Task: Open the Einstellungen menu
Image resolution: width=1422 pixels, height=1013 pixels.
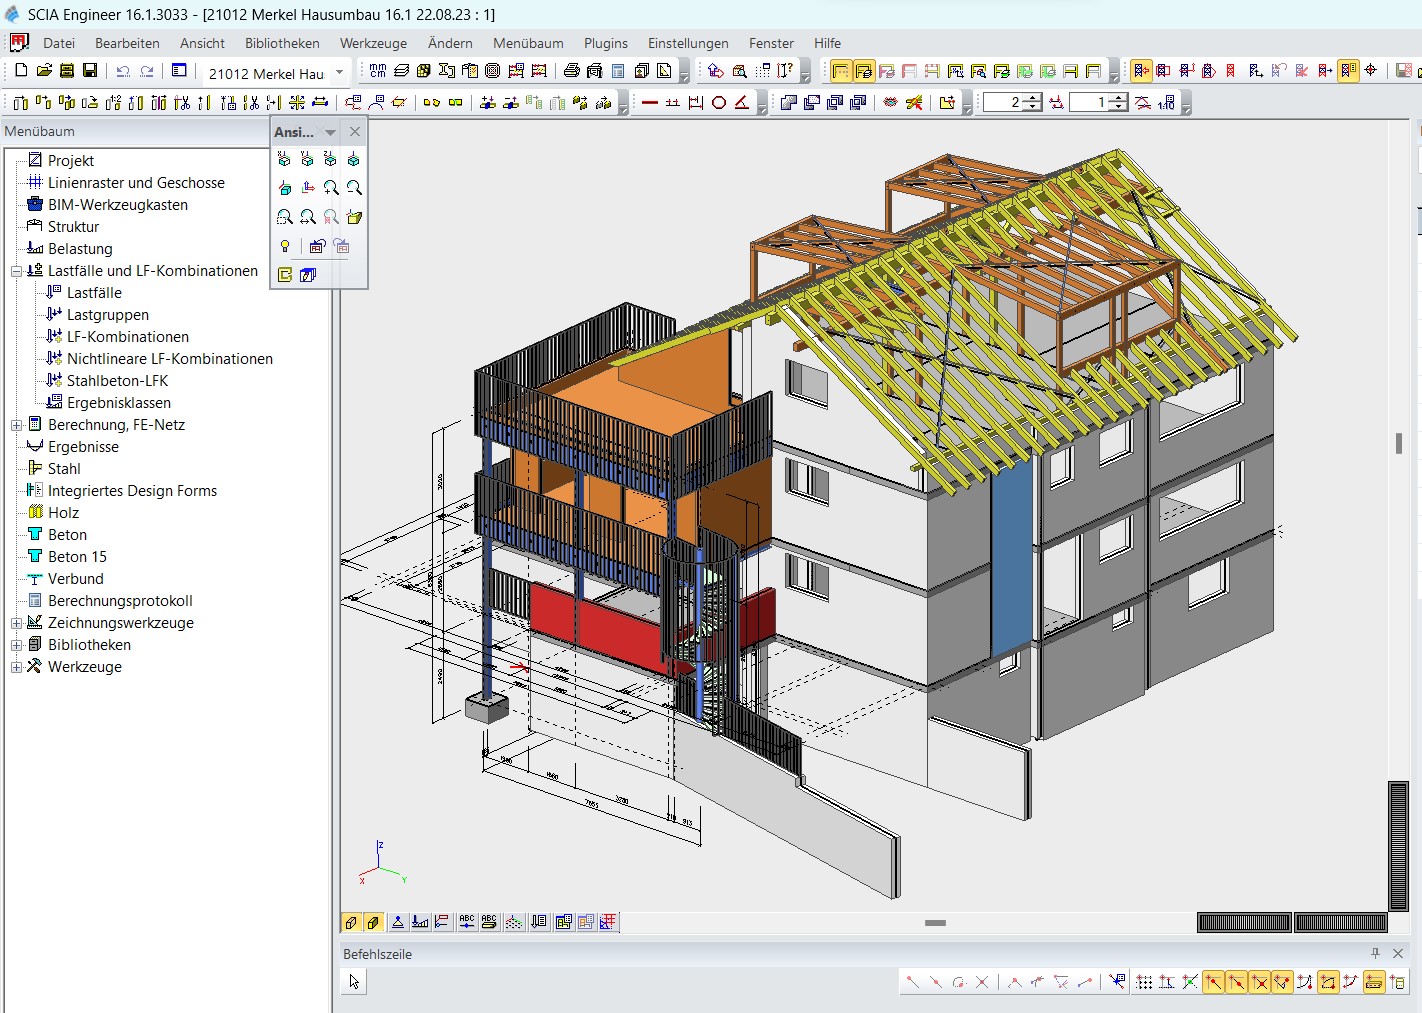Action: [x=688, y=43]
